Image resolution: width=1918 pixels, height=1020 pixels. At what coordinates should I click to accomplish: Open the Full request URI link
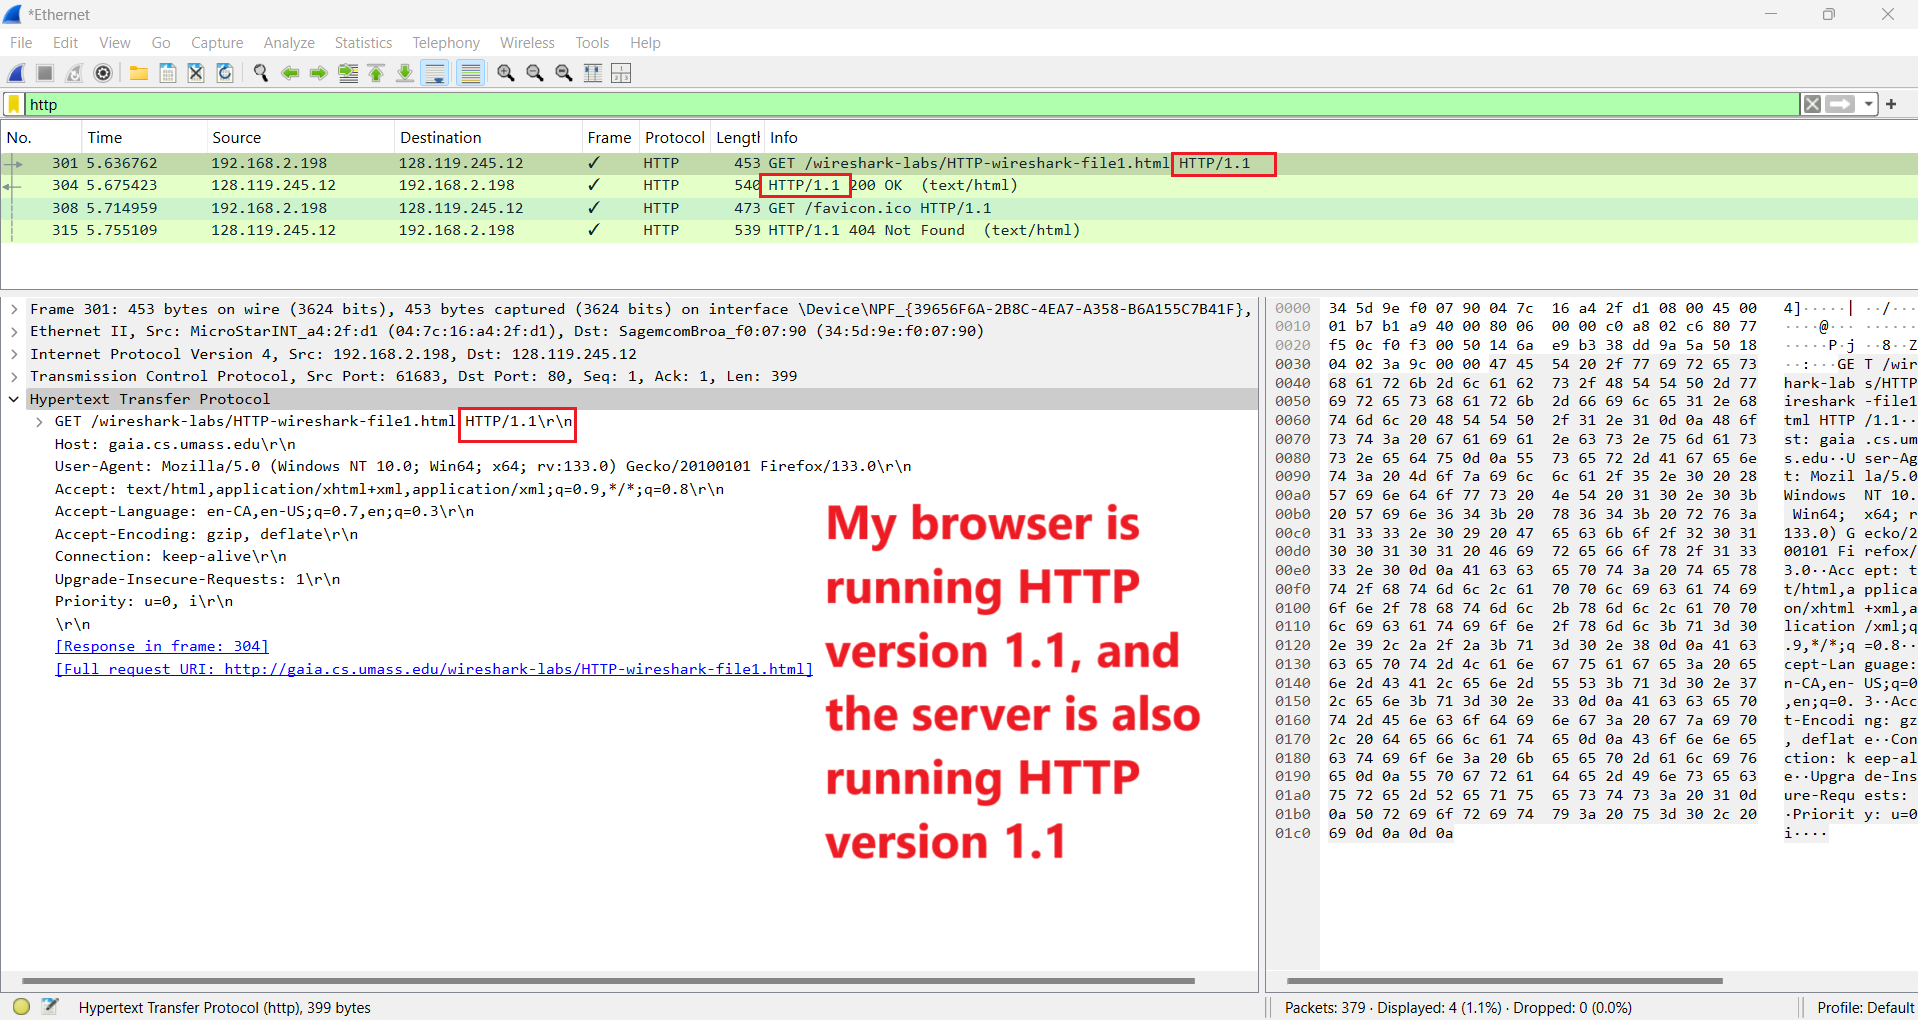(x=434, y=668)
